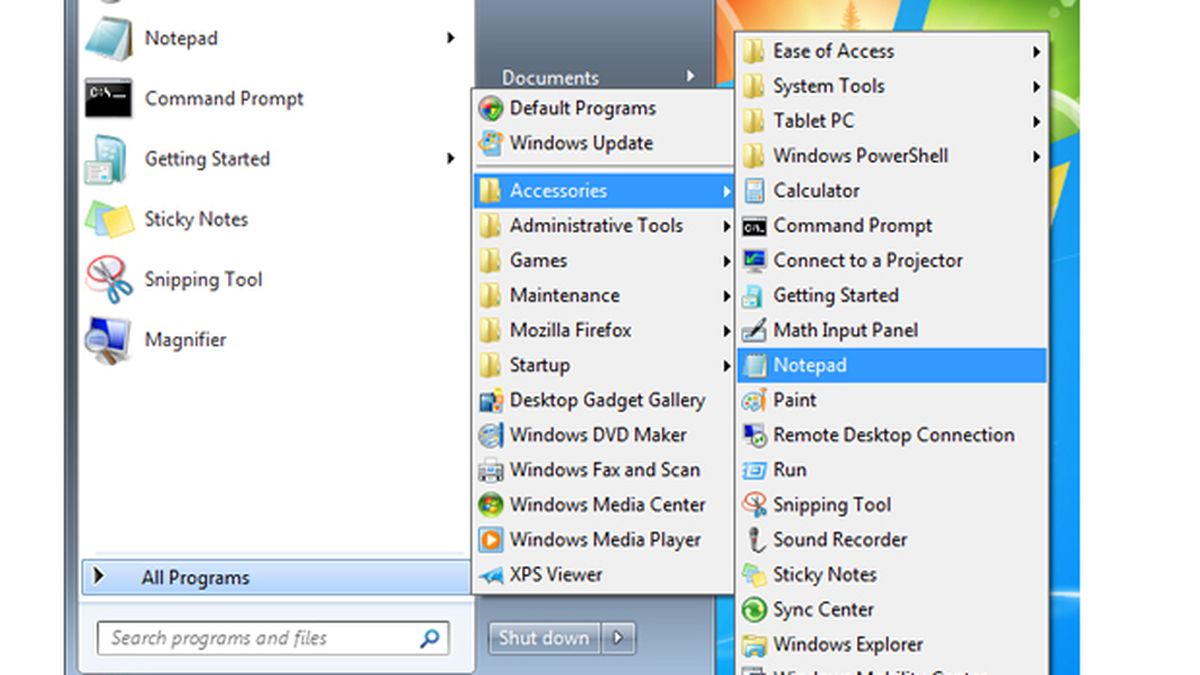The image size is (1200, 675).
Task: Start the Magnifier application
Action: 185,339
